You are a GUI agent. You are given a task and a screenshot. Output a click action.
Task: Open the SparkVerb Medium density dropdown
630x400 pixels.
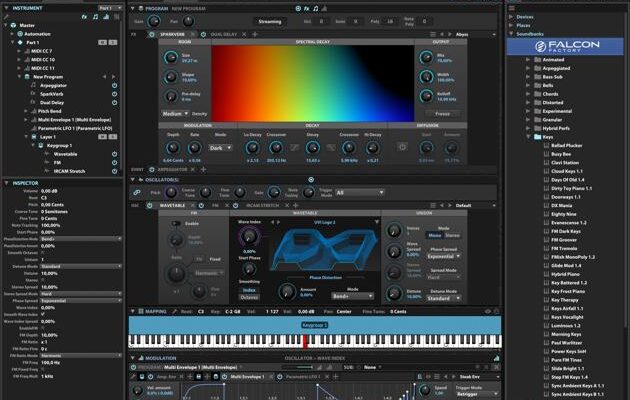(173, 114)
